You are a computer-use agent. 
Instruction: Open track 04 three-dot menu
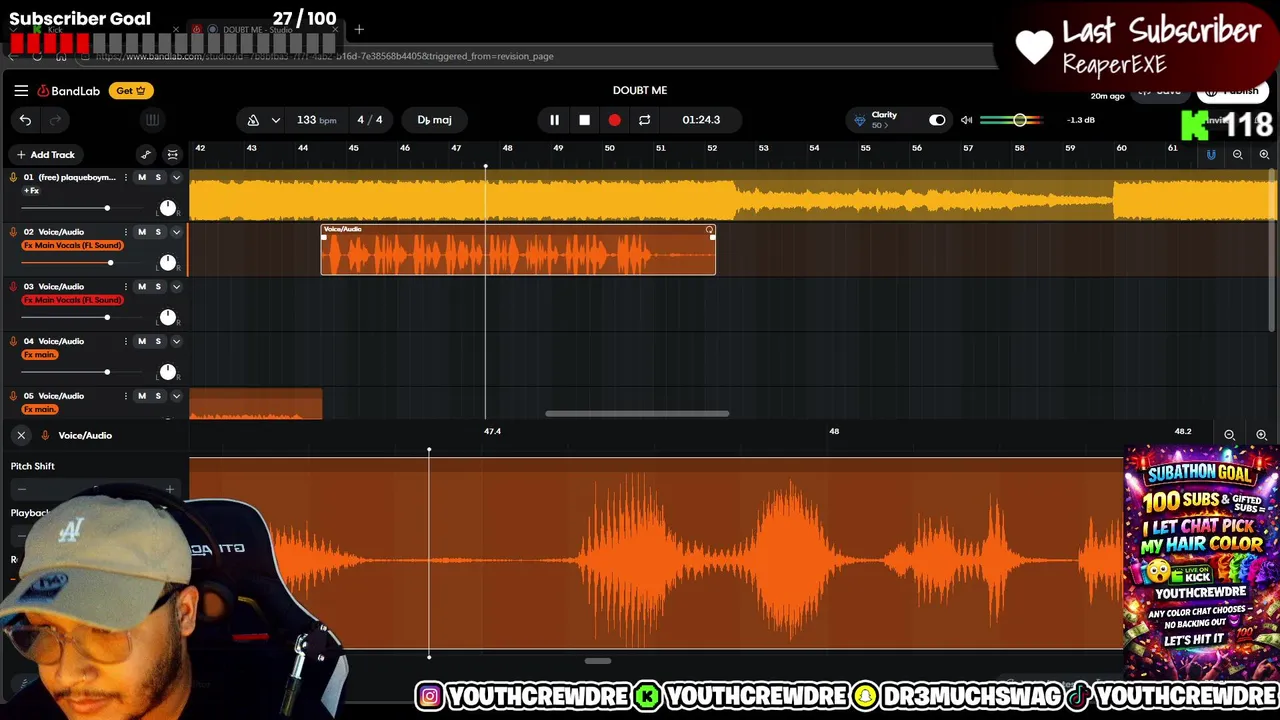pyautogui.click(x=125, y=342)
